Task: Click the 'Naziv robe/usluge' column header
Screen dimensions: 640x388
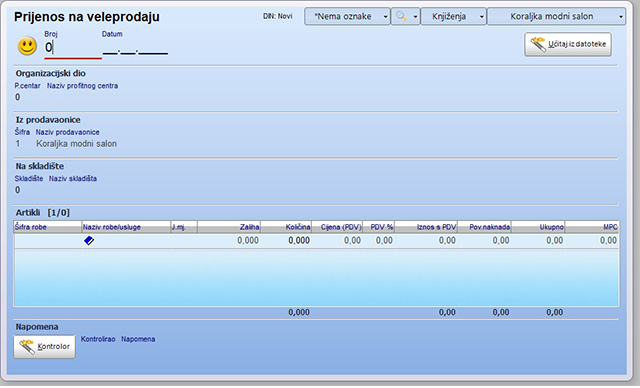Action: [126, 227]
